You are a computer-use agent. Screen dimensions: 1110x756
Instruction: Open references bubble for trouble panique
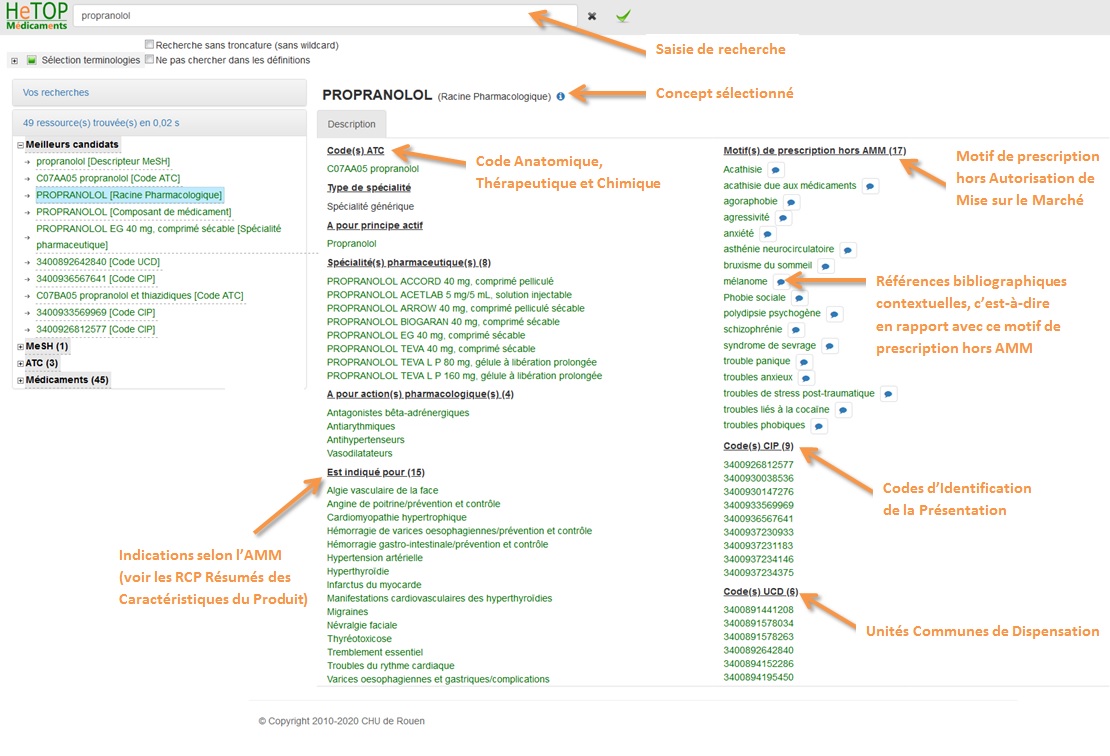804,362
